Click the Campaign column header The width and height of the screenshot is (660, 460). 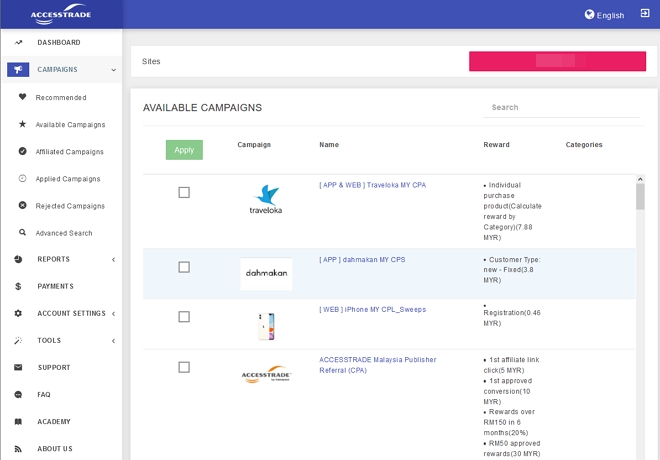254,144
